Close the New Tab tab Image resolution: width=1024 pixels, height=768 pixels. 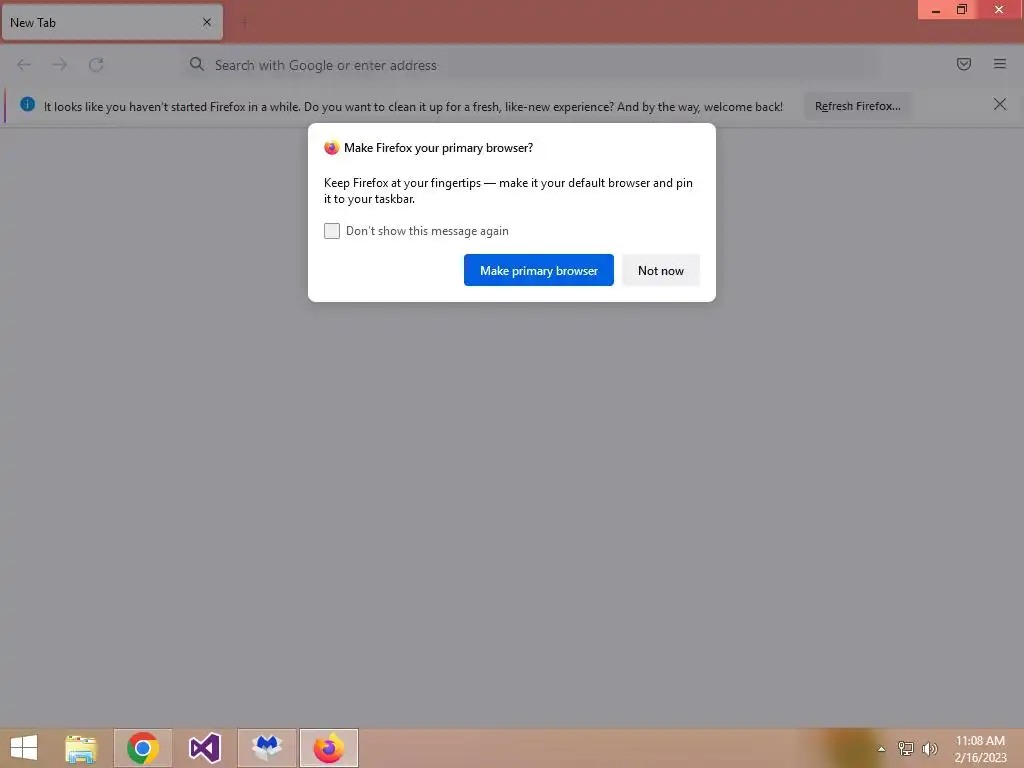click(207, 22)
